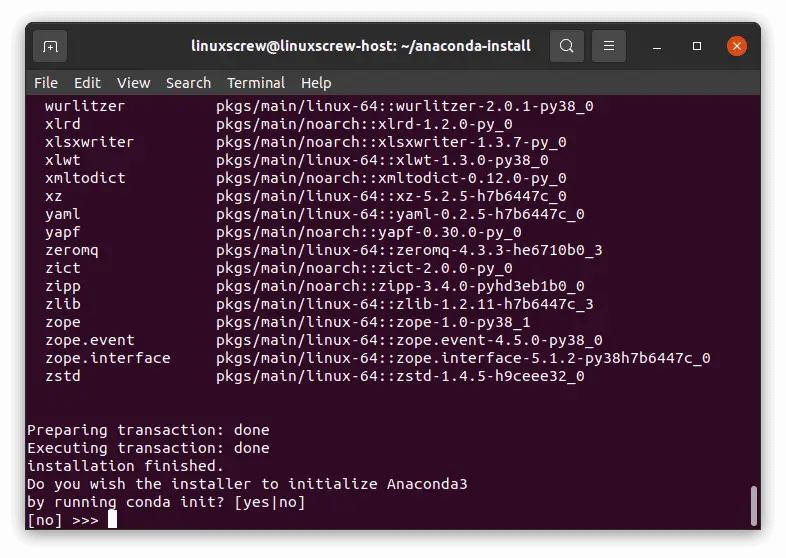The height and width of the screenshot is (558, 786).
Task: Click the package name xmltodict
Action: (85, 178)
